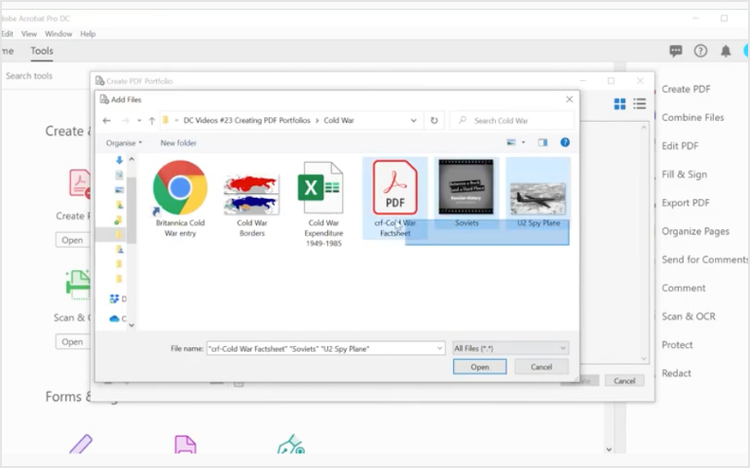
Task: Expand the address bar path dropdown
Action: click(413, 121)
